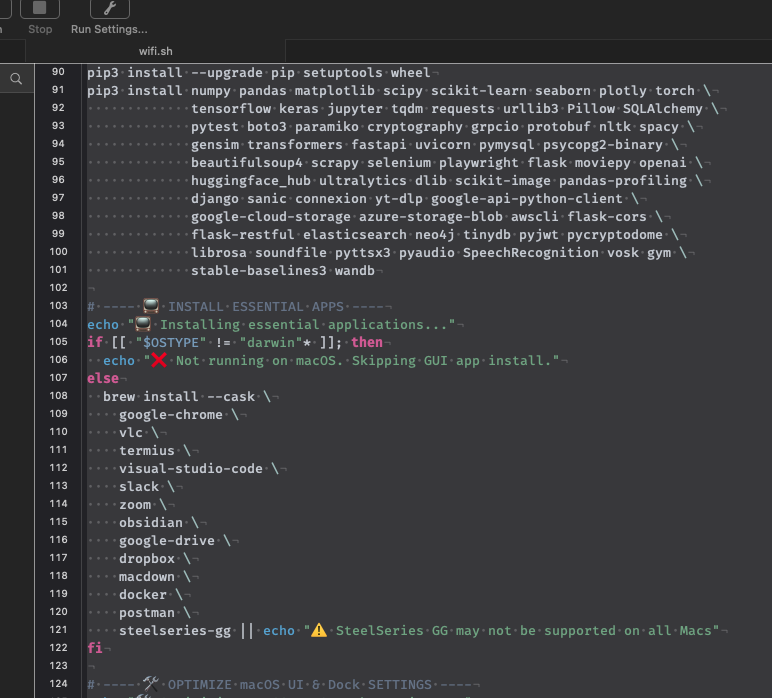Click on '$OSTYPE' variable on line 105
772x698 pixels.
(x=171, y=343)
